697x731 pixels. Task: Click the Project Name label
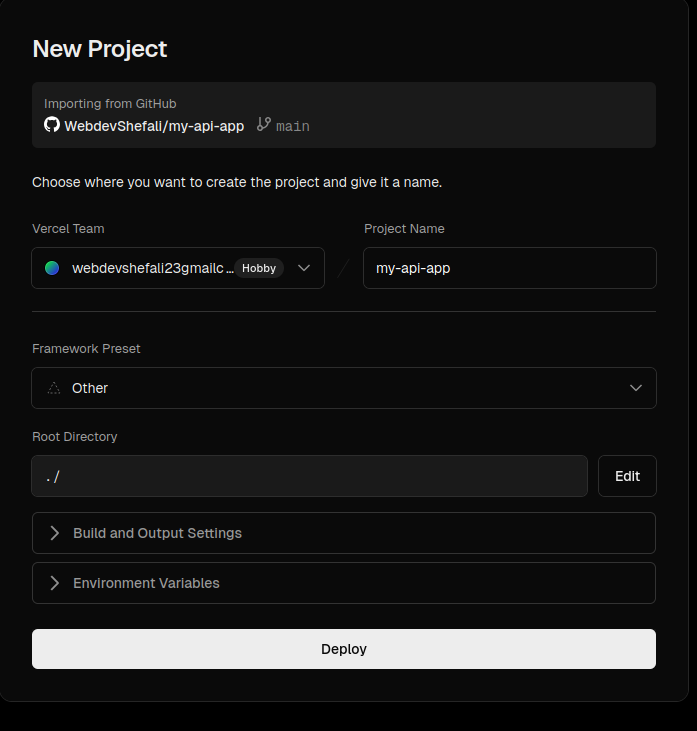point(404,229)
